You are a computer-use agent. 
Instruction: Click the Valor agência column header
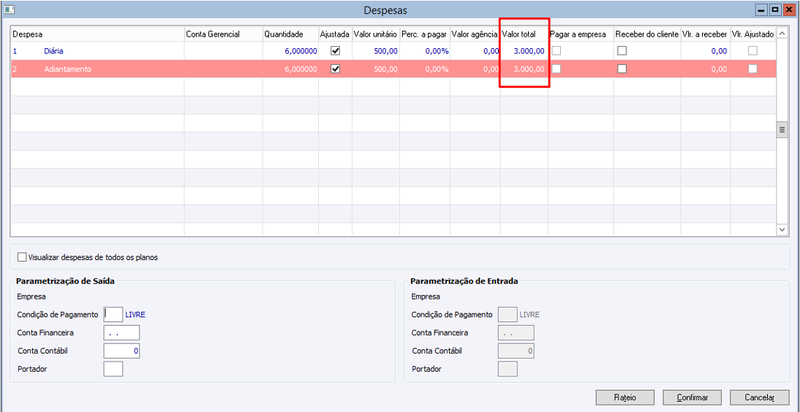click(x=475, y=34)
